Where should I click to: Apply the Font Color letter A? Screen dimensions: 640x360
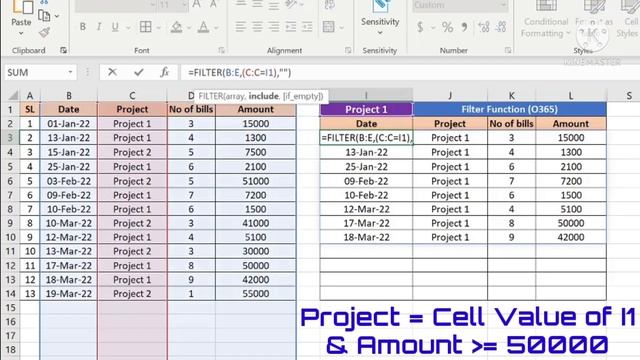click(x=203, y=27)
